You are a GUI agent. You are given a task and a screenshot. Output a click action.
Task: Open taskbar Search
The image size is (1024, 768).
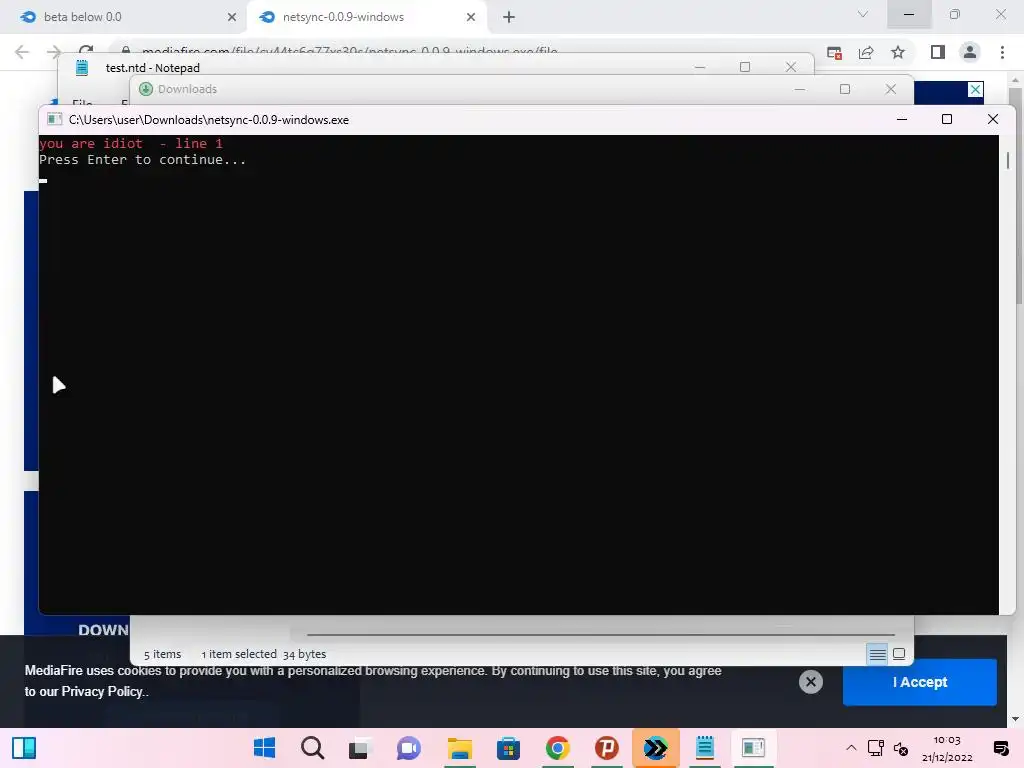(x=313, y=748)
